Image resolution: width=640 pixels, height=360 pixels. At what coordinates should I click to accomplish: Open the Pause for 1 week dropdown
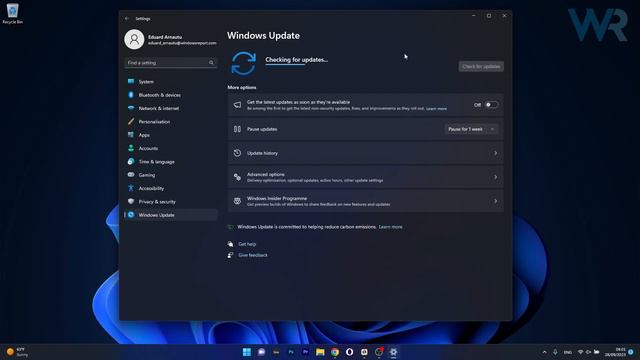click(471, 129)
